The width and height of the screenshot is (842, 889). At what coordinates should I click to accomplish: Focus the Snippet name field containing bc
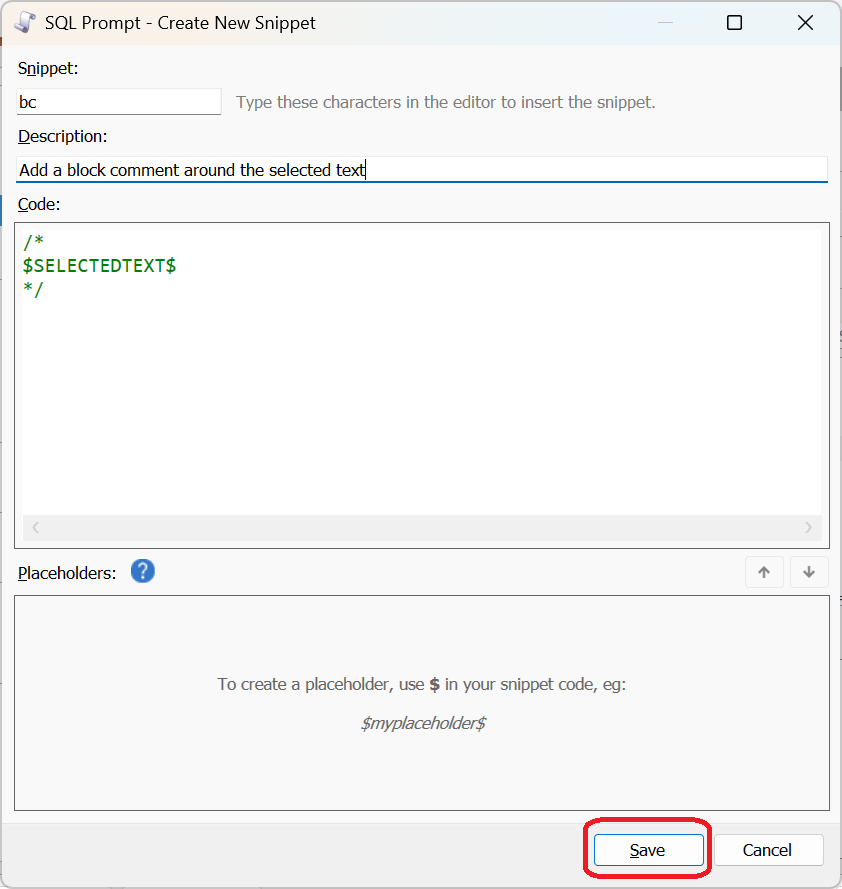(x=119, y=102)
